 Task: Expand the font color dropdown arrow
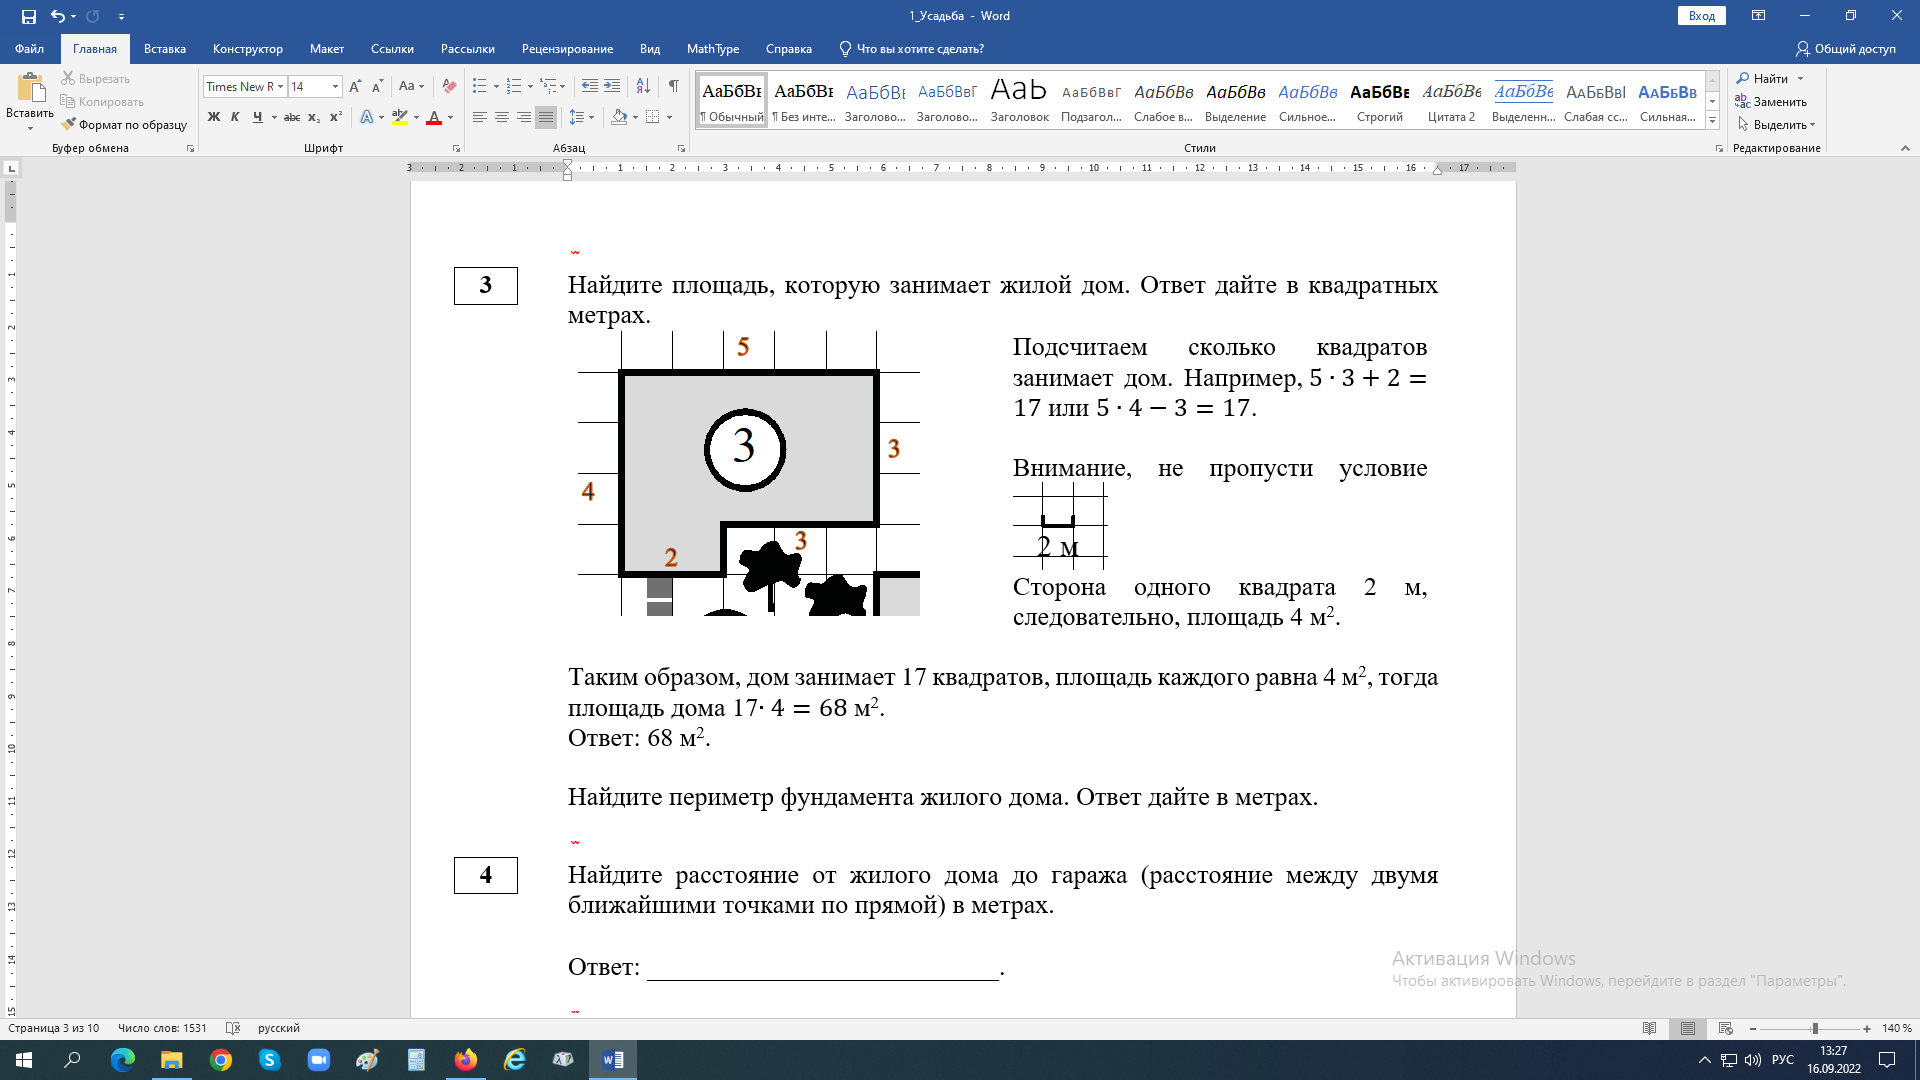coord(450,117)
